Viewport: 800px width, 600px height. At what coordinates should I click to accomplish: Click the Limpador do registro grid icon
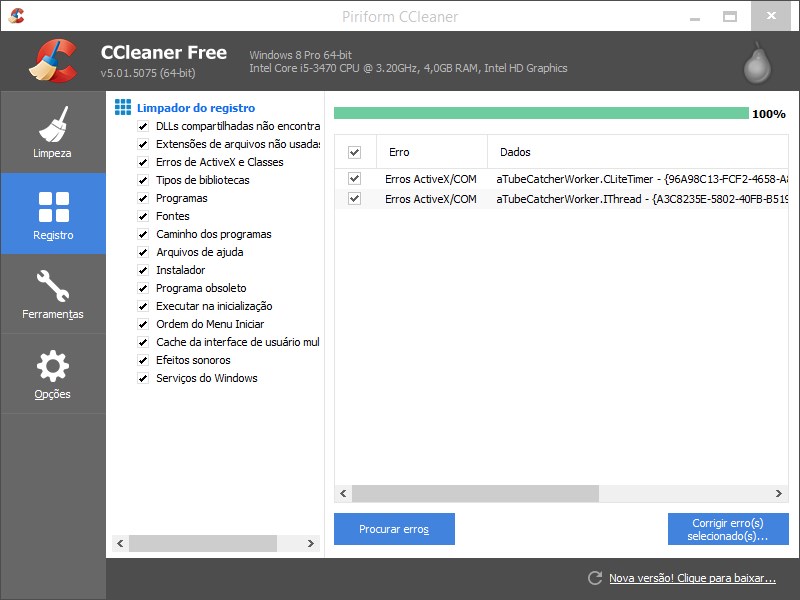(122, 107)
